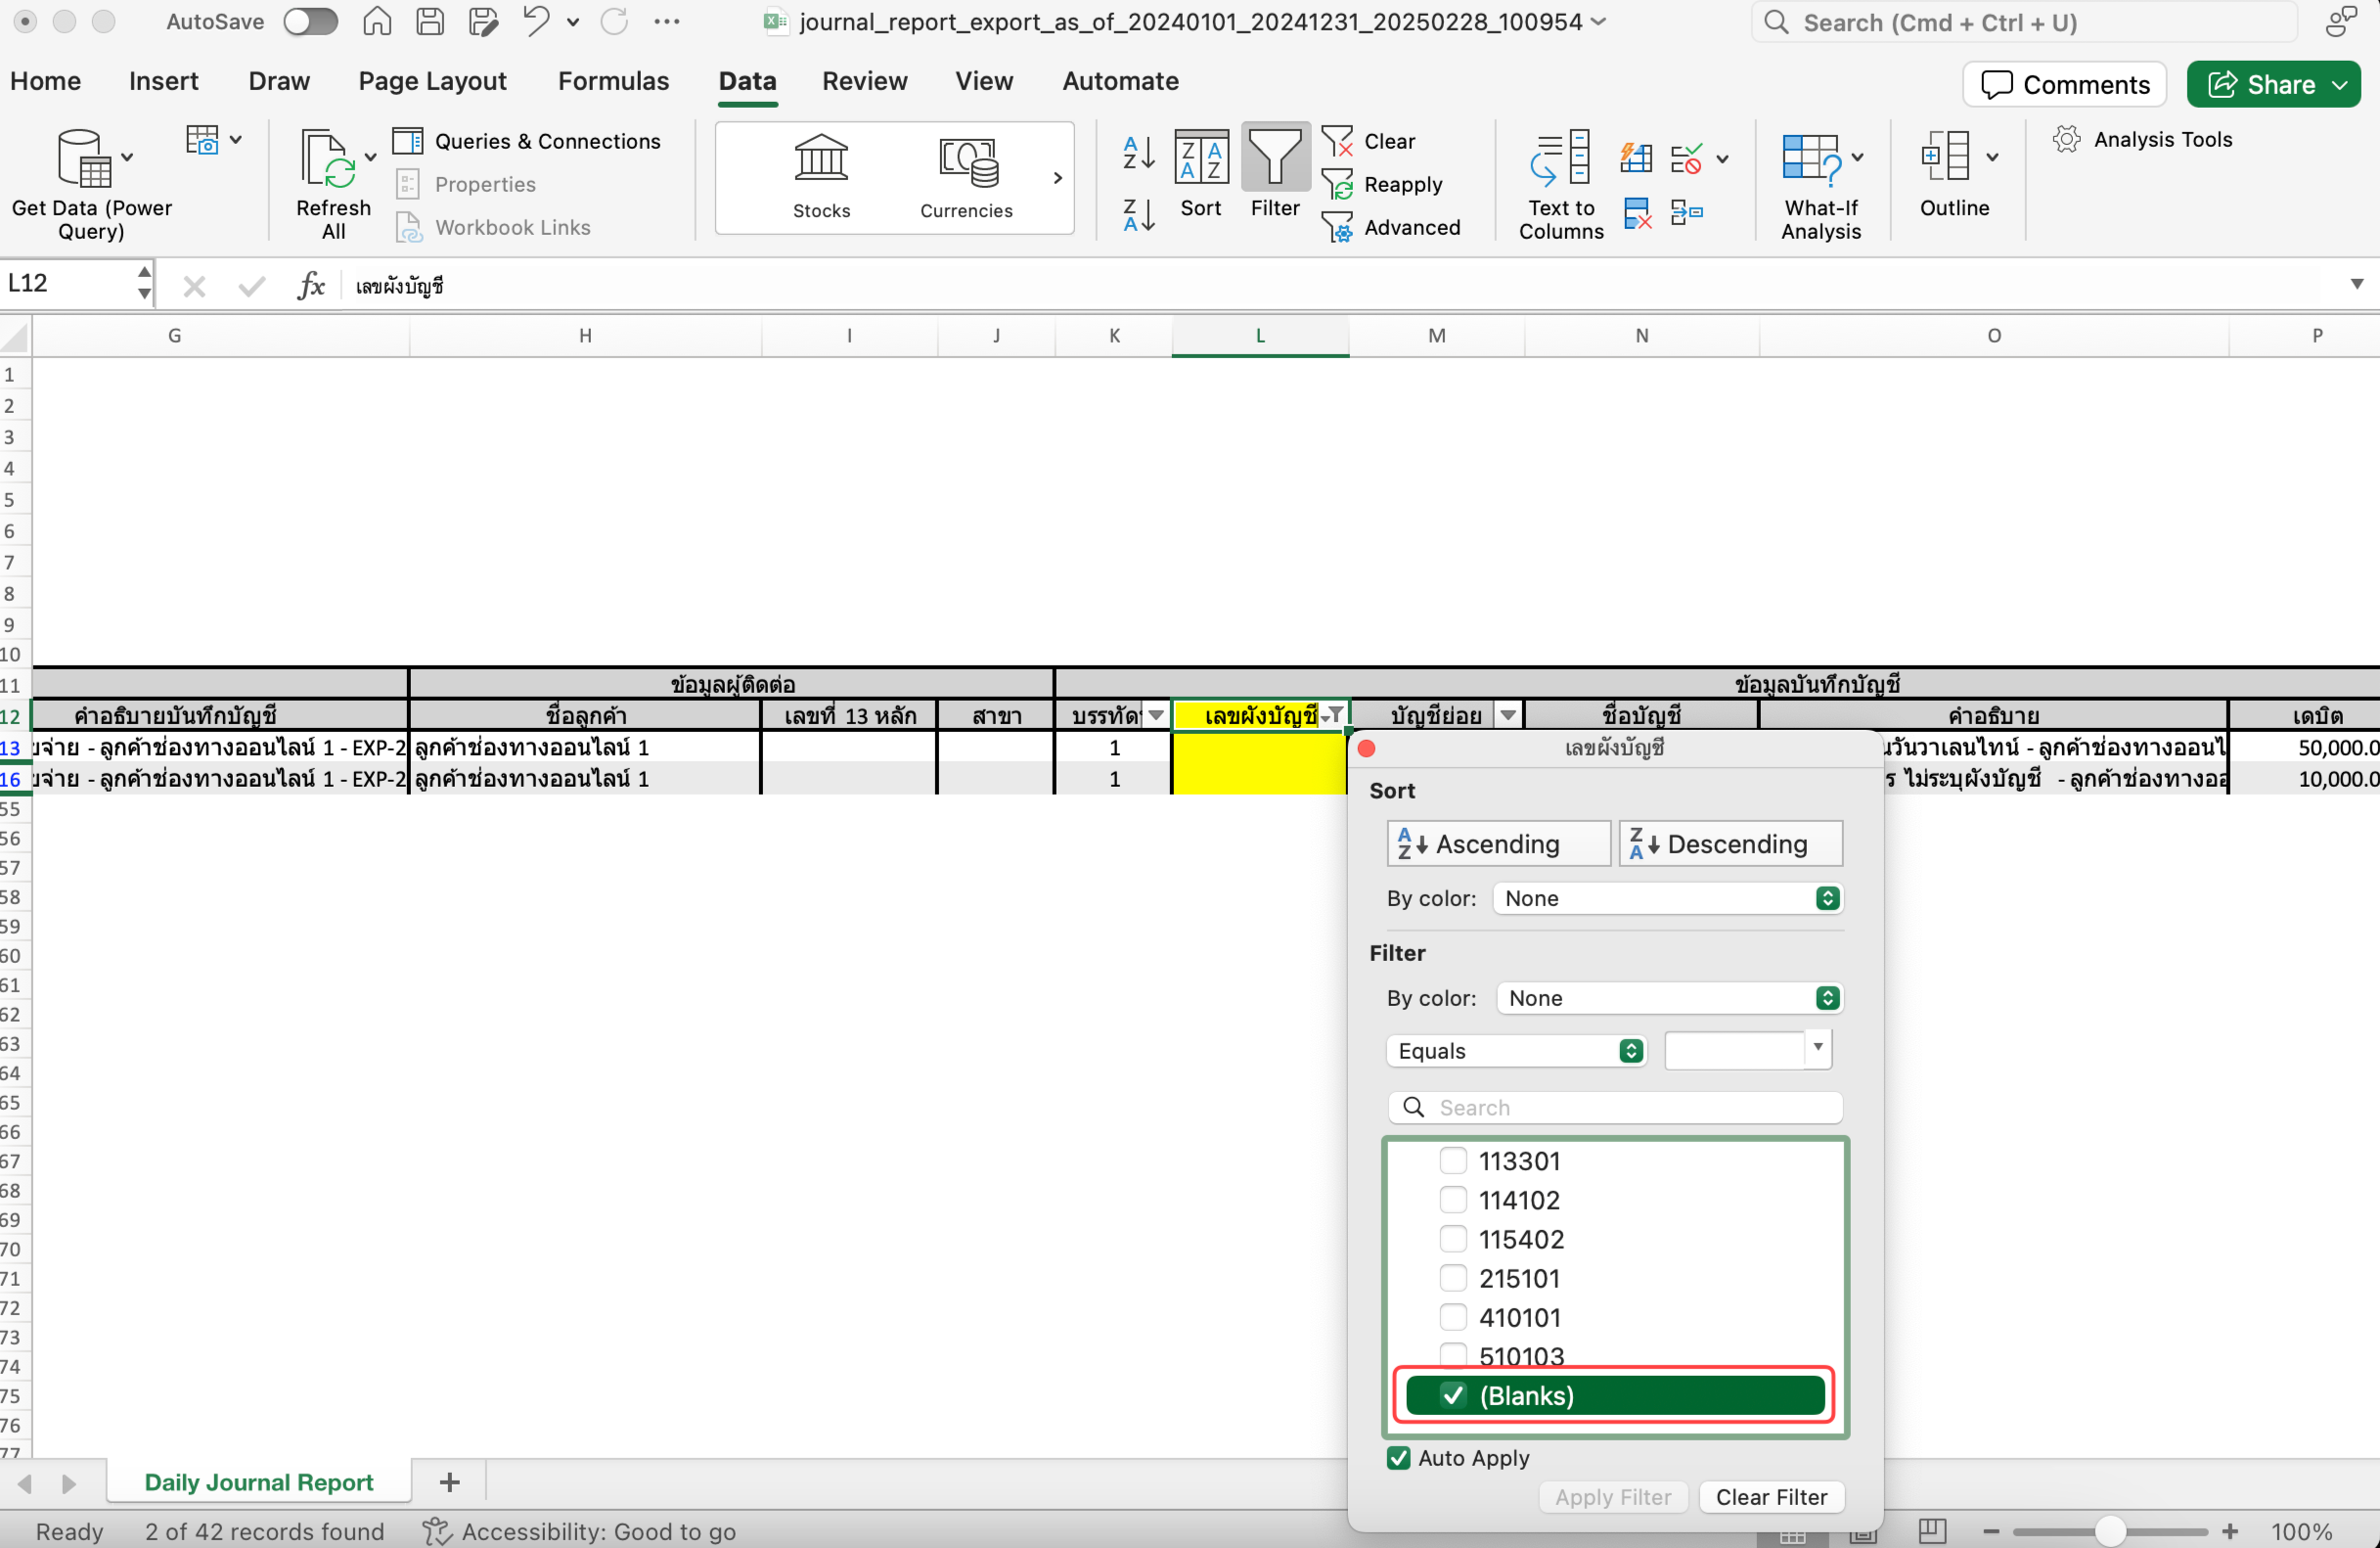
Task: Open the Sort By color dropdown
Action: pyautogui.click(x=1667, y=897)
